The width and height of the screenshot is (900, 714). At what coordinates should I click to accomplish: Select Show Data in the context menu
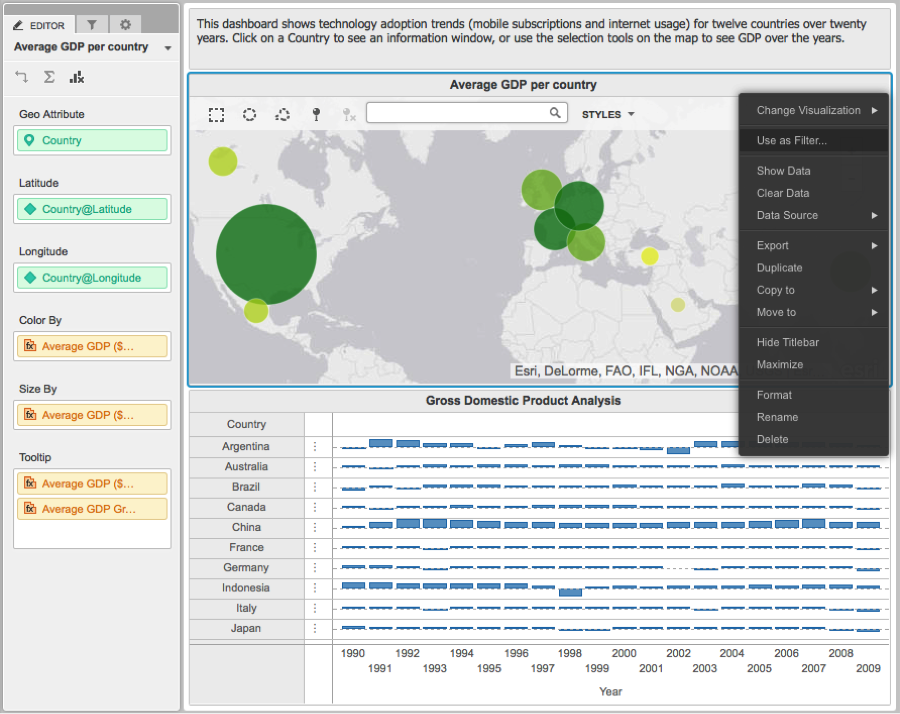pyautogui.click(x=784, y=170)
